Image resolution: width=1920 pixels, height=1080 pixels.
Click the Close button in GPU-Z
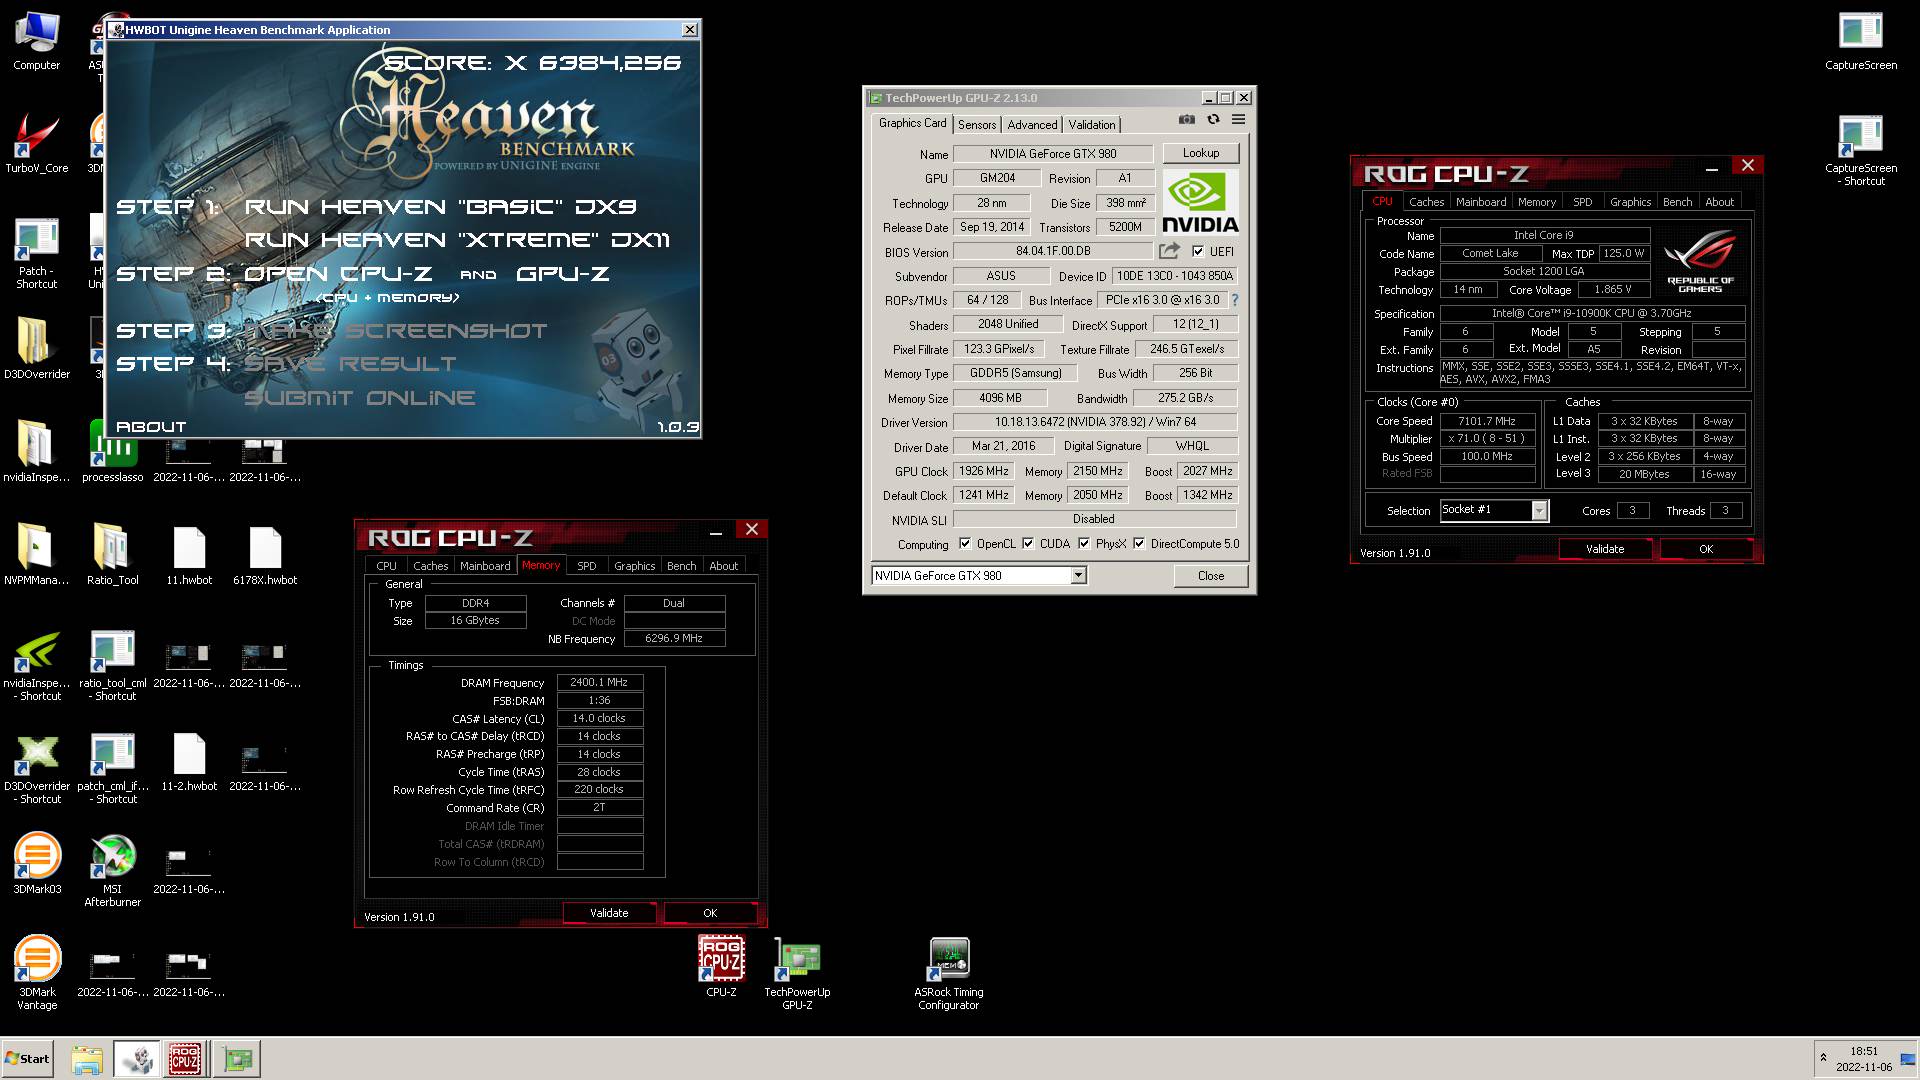coord(1211,576)
